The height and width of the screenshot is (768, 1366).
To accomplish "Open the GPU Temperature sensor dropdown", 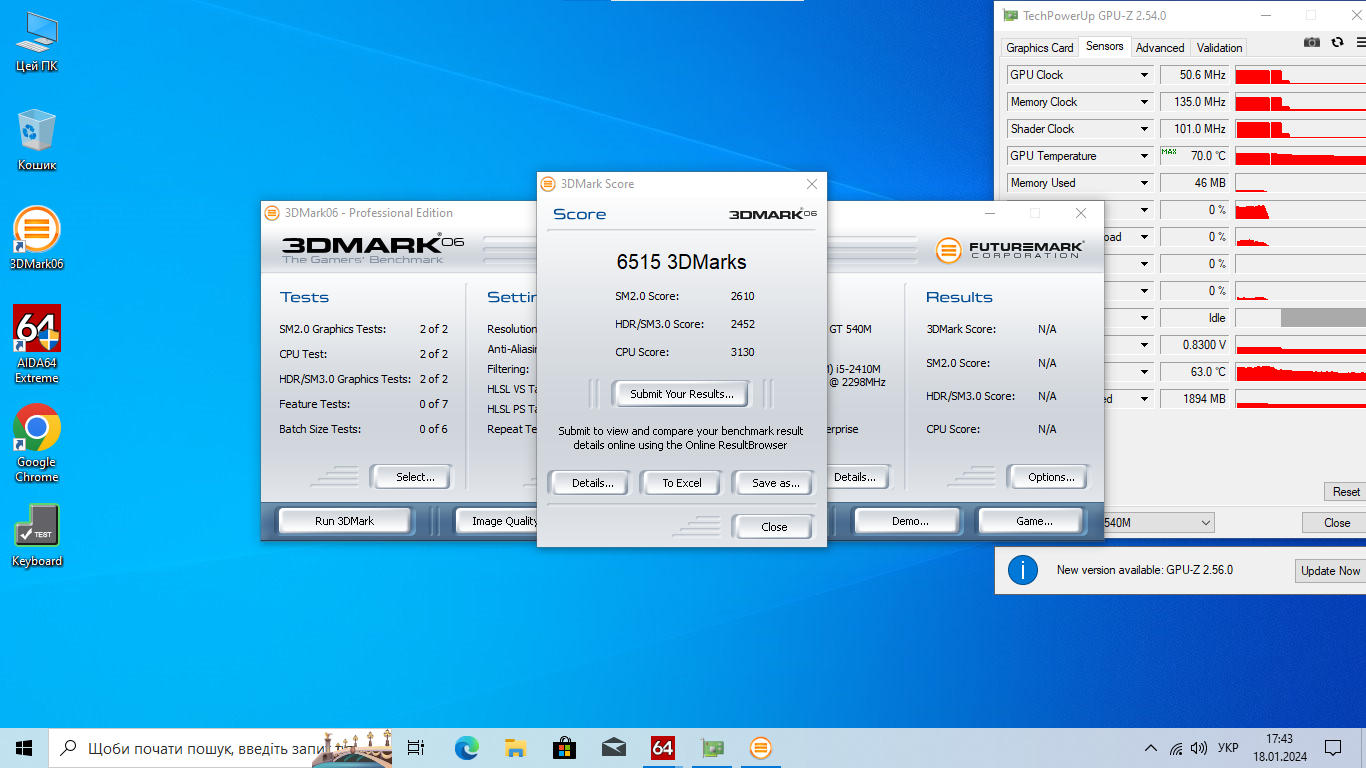I will click(1144, 156).
